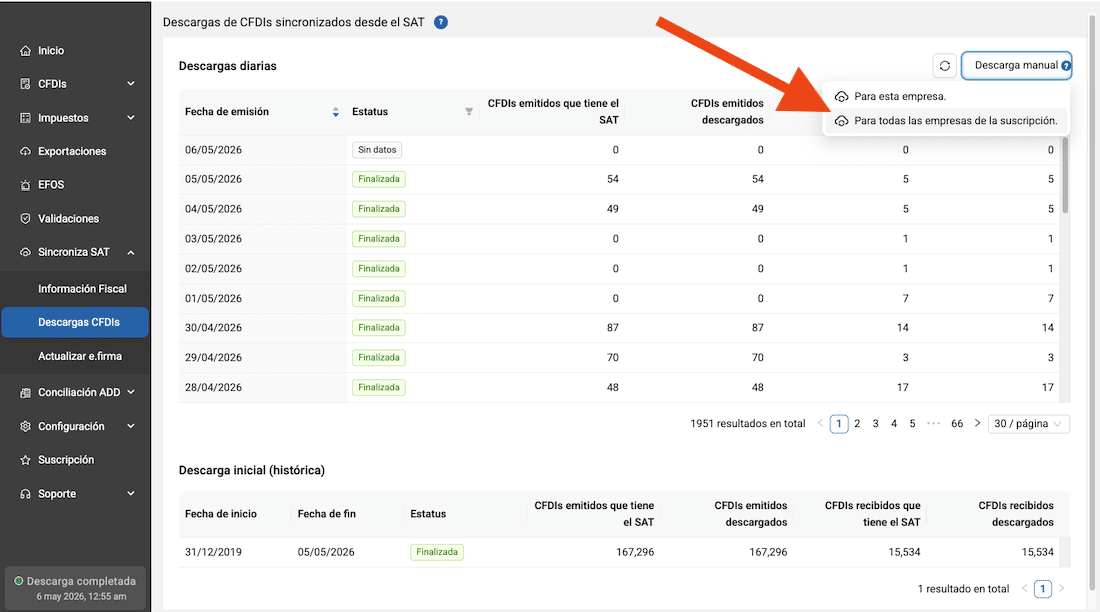
Task: Click pagination ellipsis to jump pages ahead
Action: click(933, 423)
